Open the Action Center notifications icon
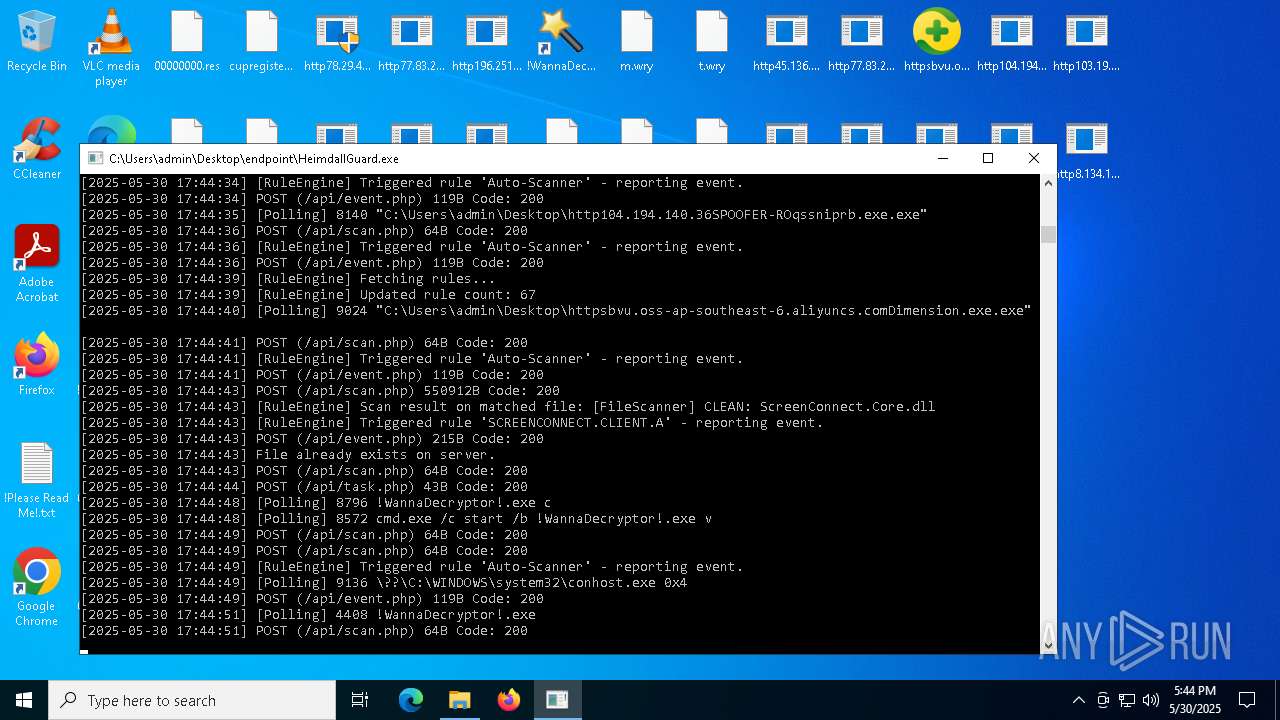 (1247, 700)
